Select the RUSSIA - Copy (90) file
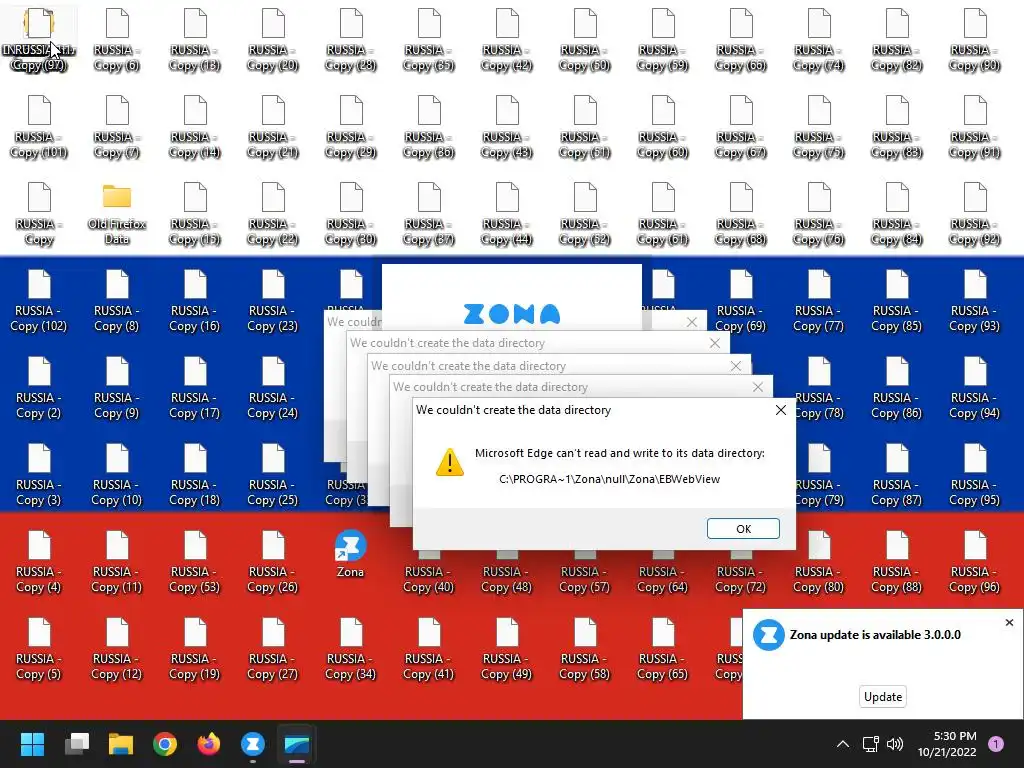The height and width of the screenshot is (768, 1024). coord(974,40)
